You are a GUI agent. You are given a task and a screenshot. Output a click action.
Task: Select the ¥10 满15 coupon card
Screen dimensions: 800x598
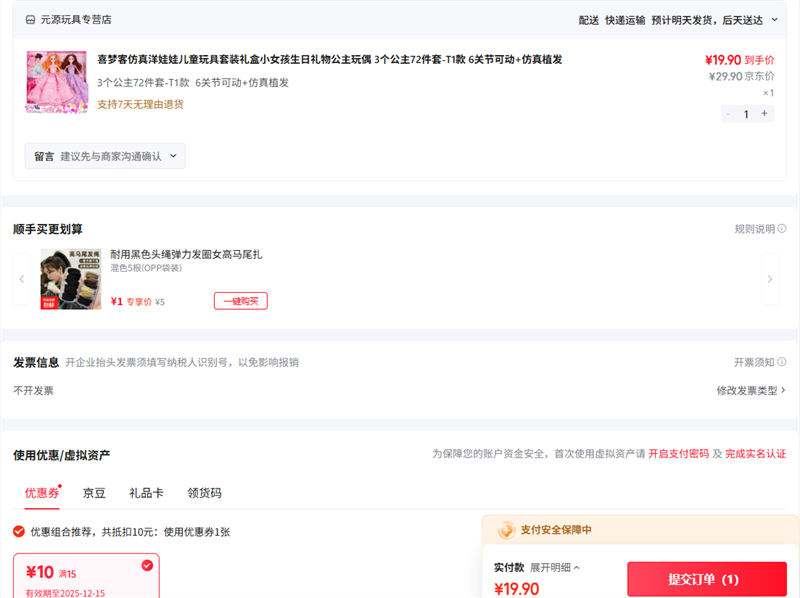(86, 576)
